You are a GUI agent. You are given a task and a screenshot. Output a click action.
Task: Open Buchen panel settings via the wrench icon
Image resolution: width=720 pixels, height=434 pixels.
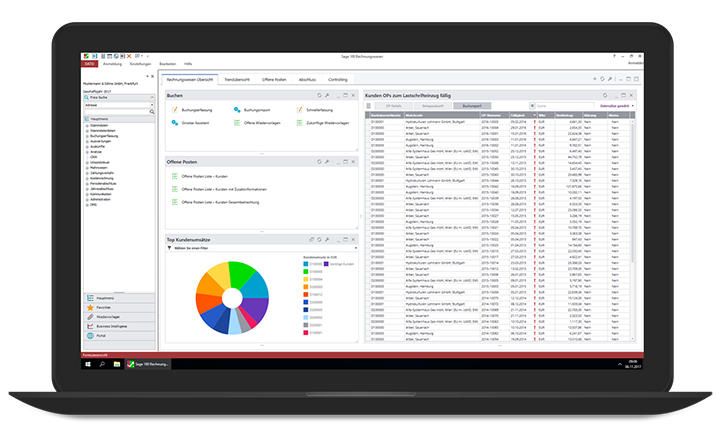[327, 96]
